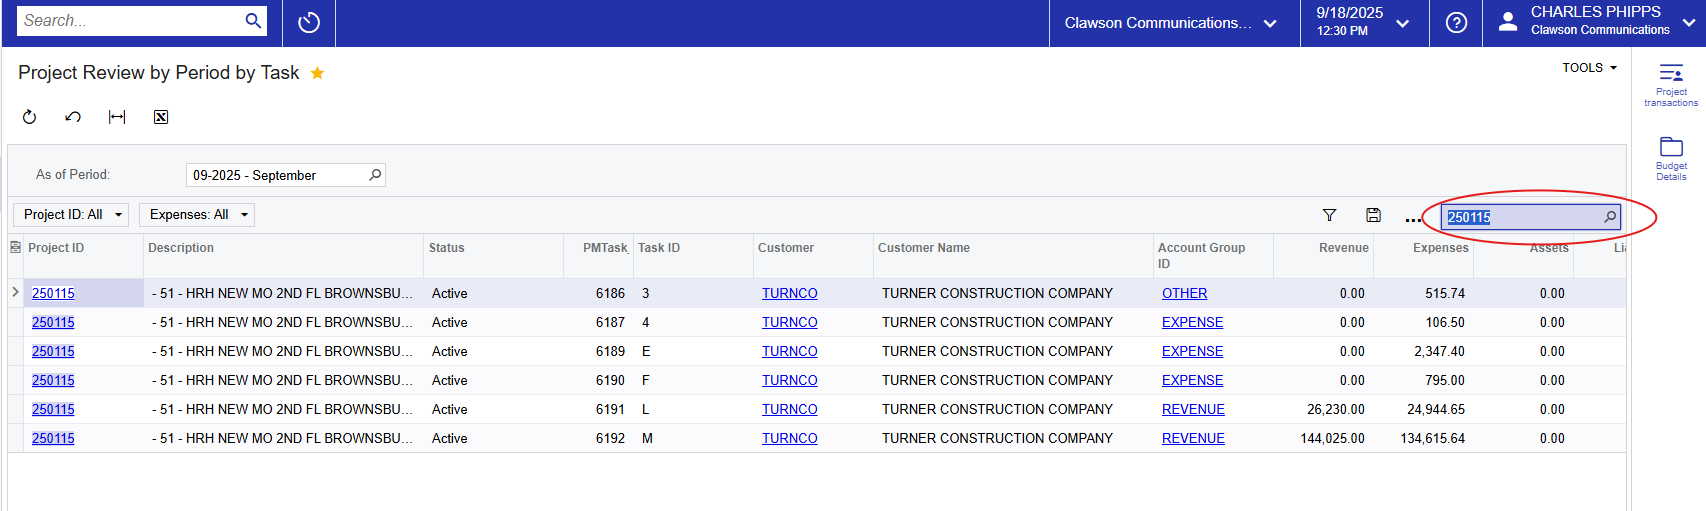
Task: Click the refresh icon in the toolbar
Action: pos(30,117)
